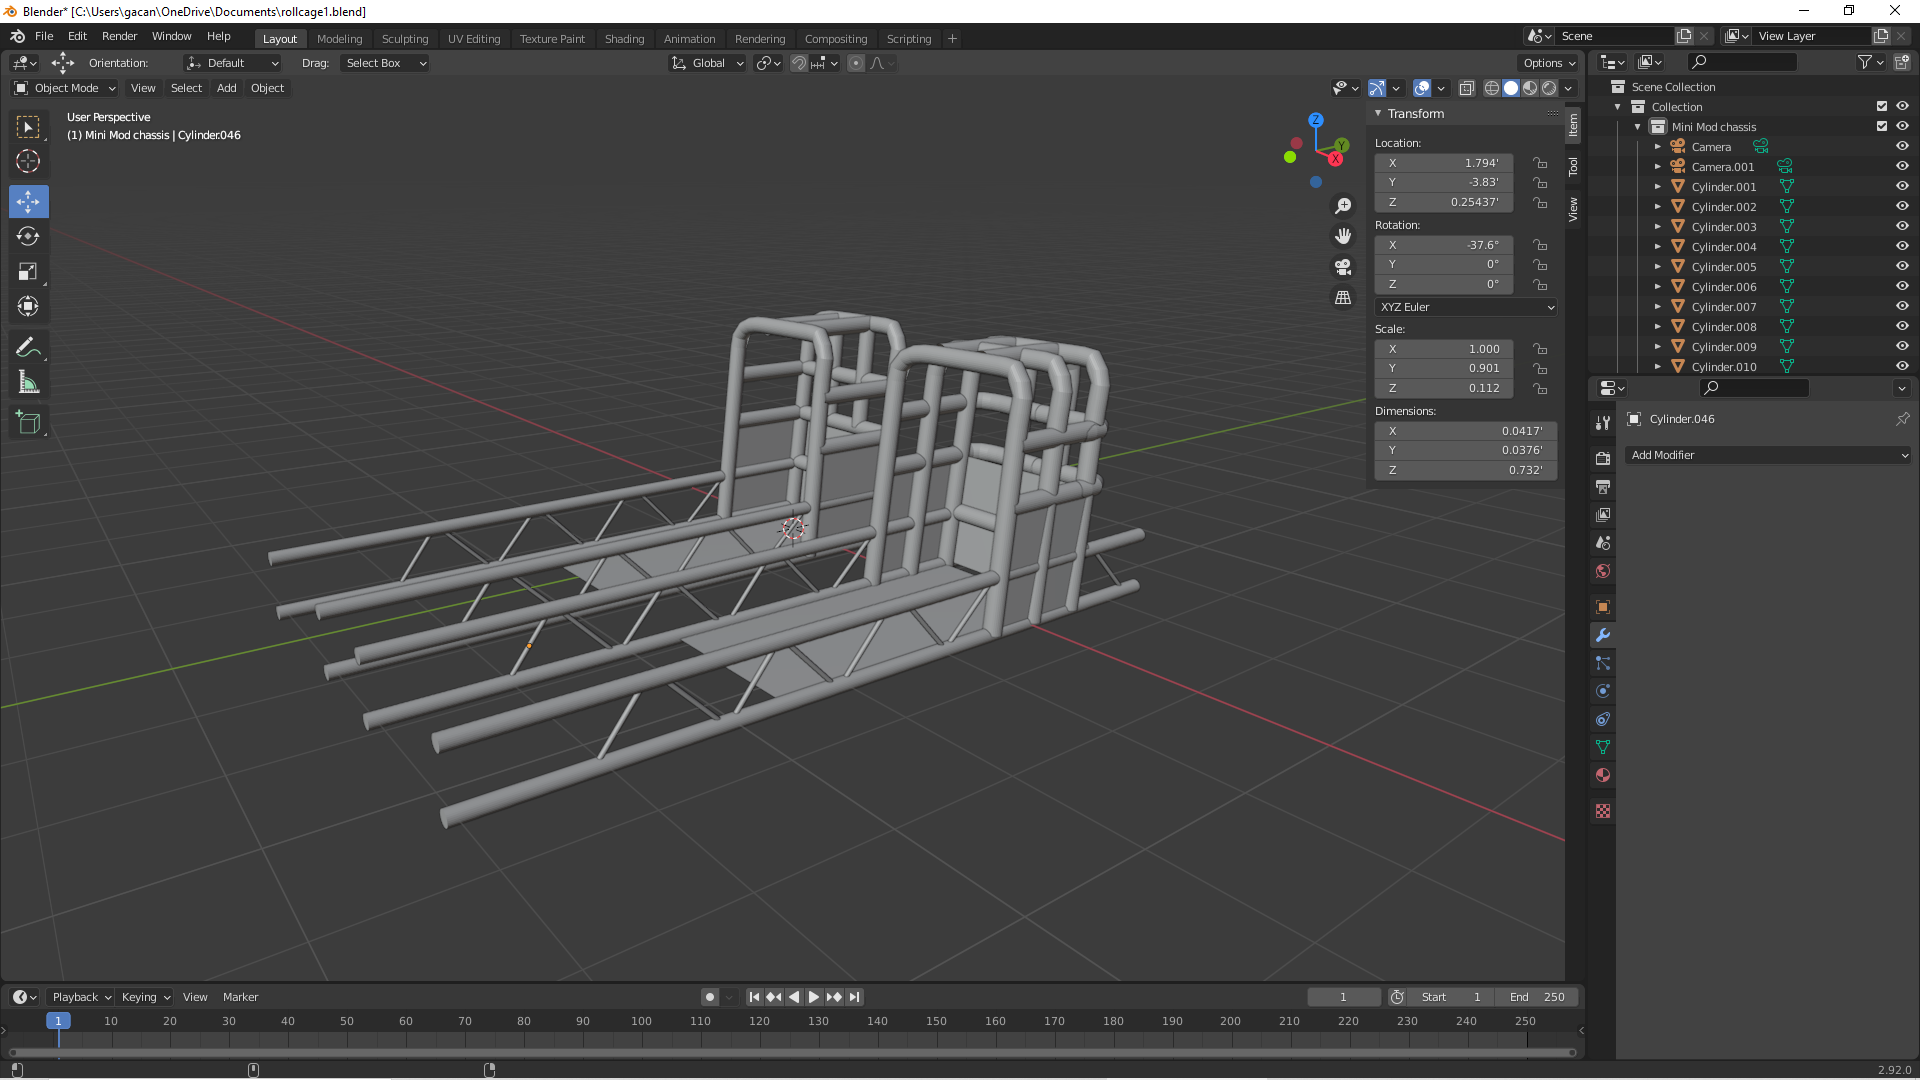Viewport: 1920px width, 1080px height.
Task: Open the Physics properties tab
Action: click(x=1603, y=692)
